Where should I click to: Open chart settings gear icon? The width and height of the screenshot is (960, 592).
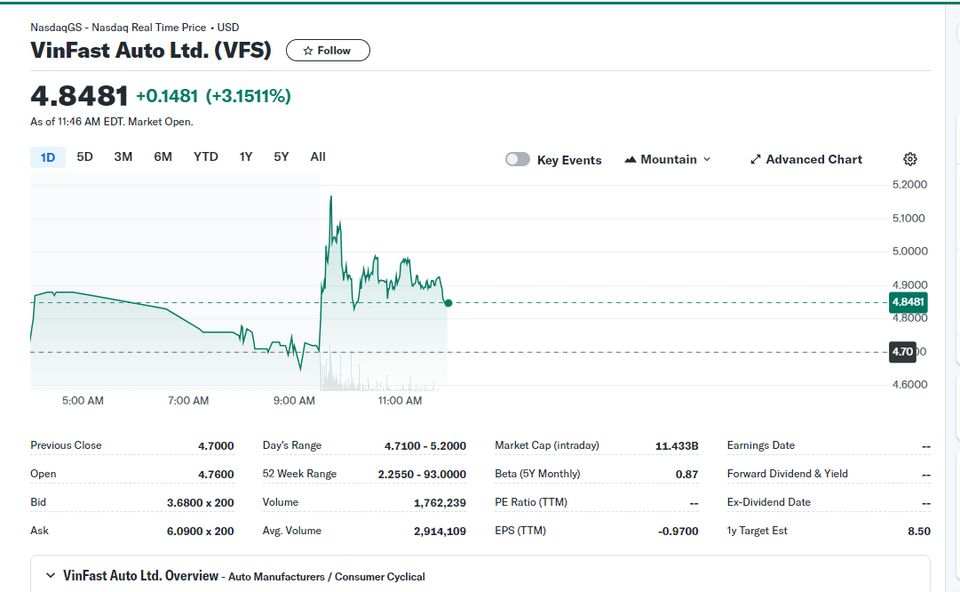[910, 159]
